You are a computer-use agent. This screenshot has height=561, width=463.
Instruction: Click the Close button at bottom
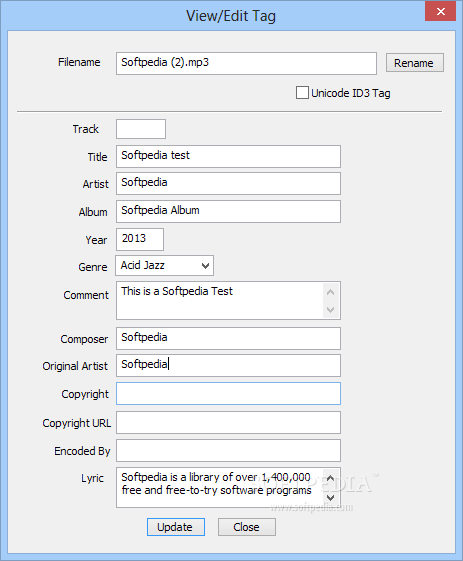247,527
